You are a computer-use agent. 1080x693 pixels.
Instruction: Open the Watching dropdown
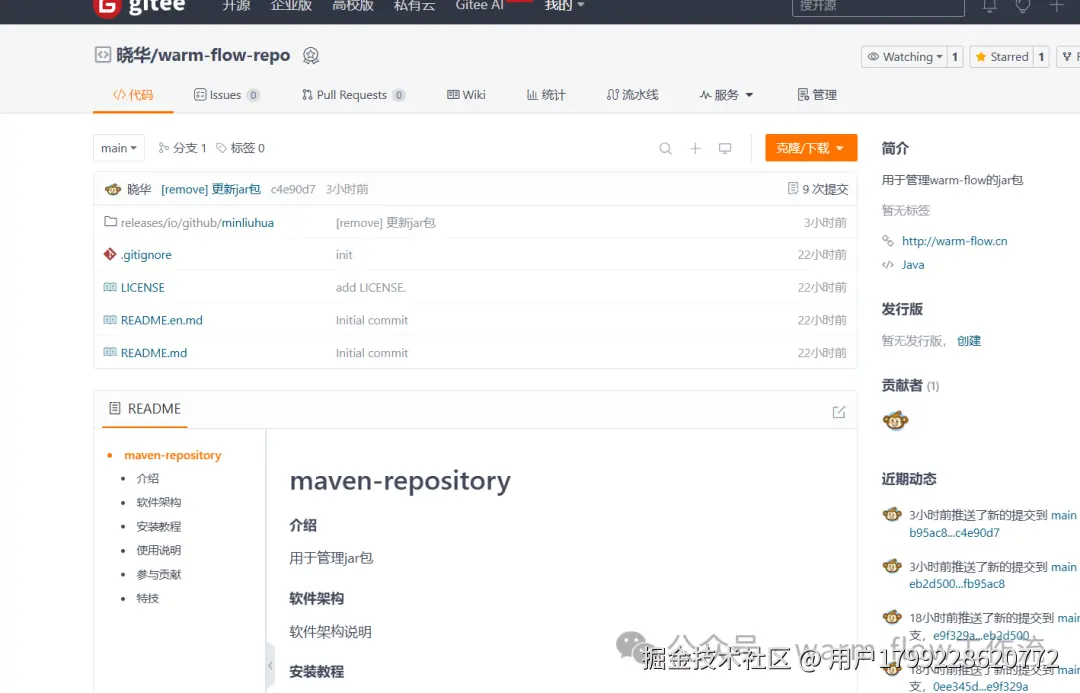(904, 56)
